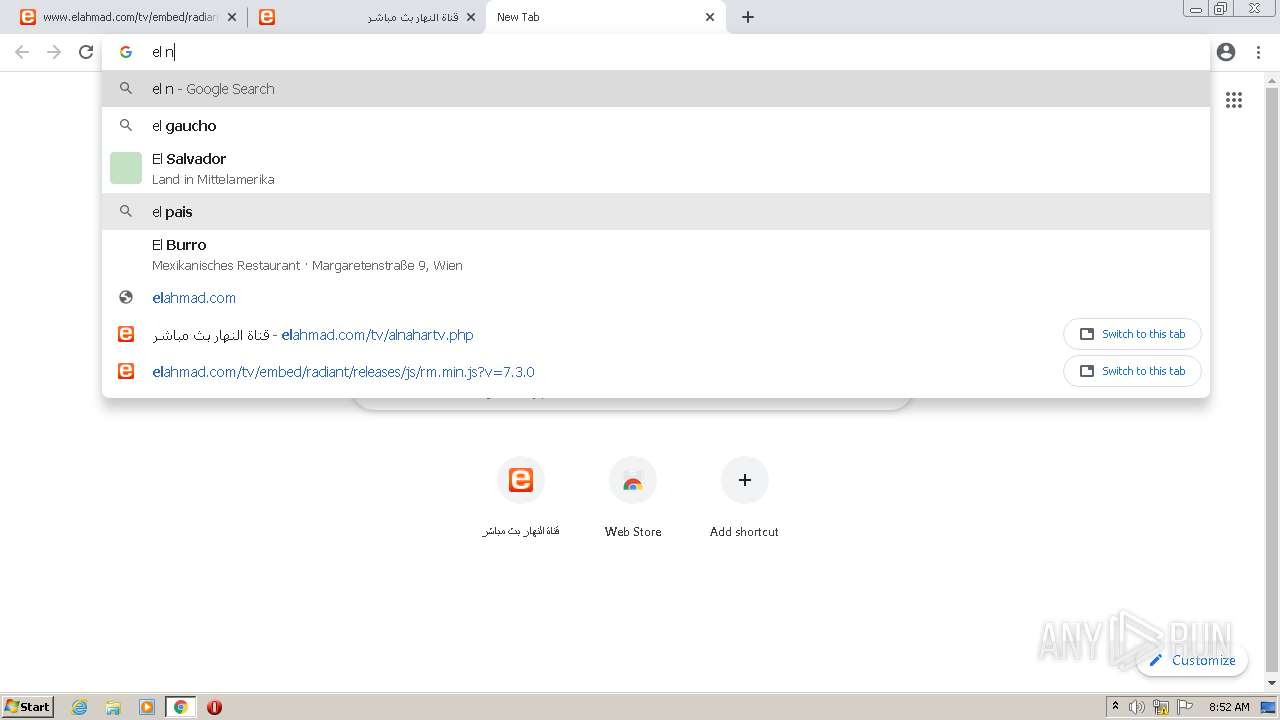Open a new tab with plus button

point(748,17)
